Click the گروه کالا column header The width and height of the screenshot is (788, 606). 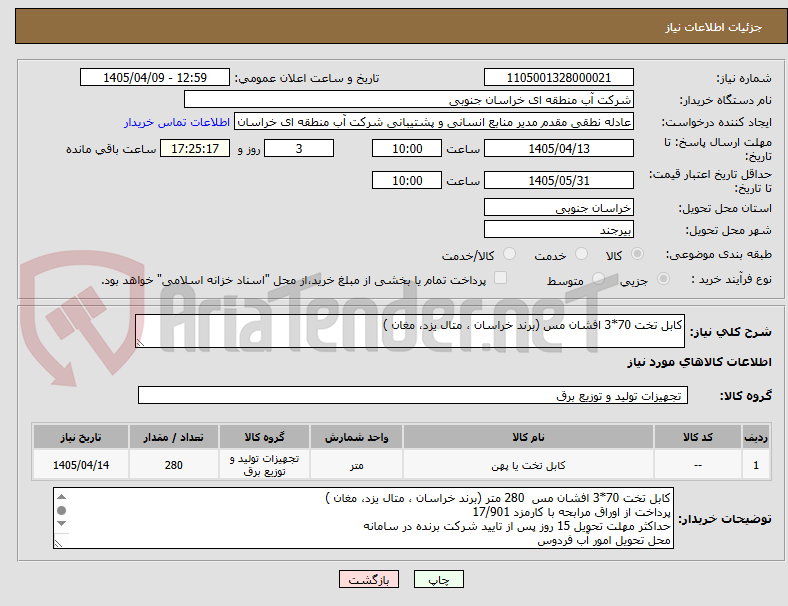264,437
